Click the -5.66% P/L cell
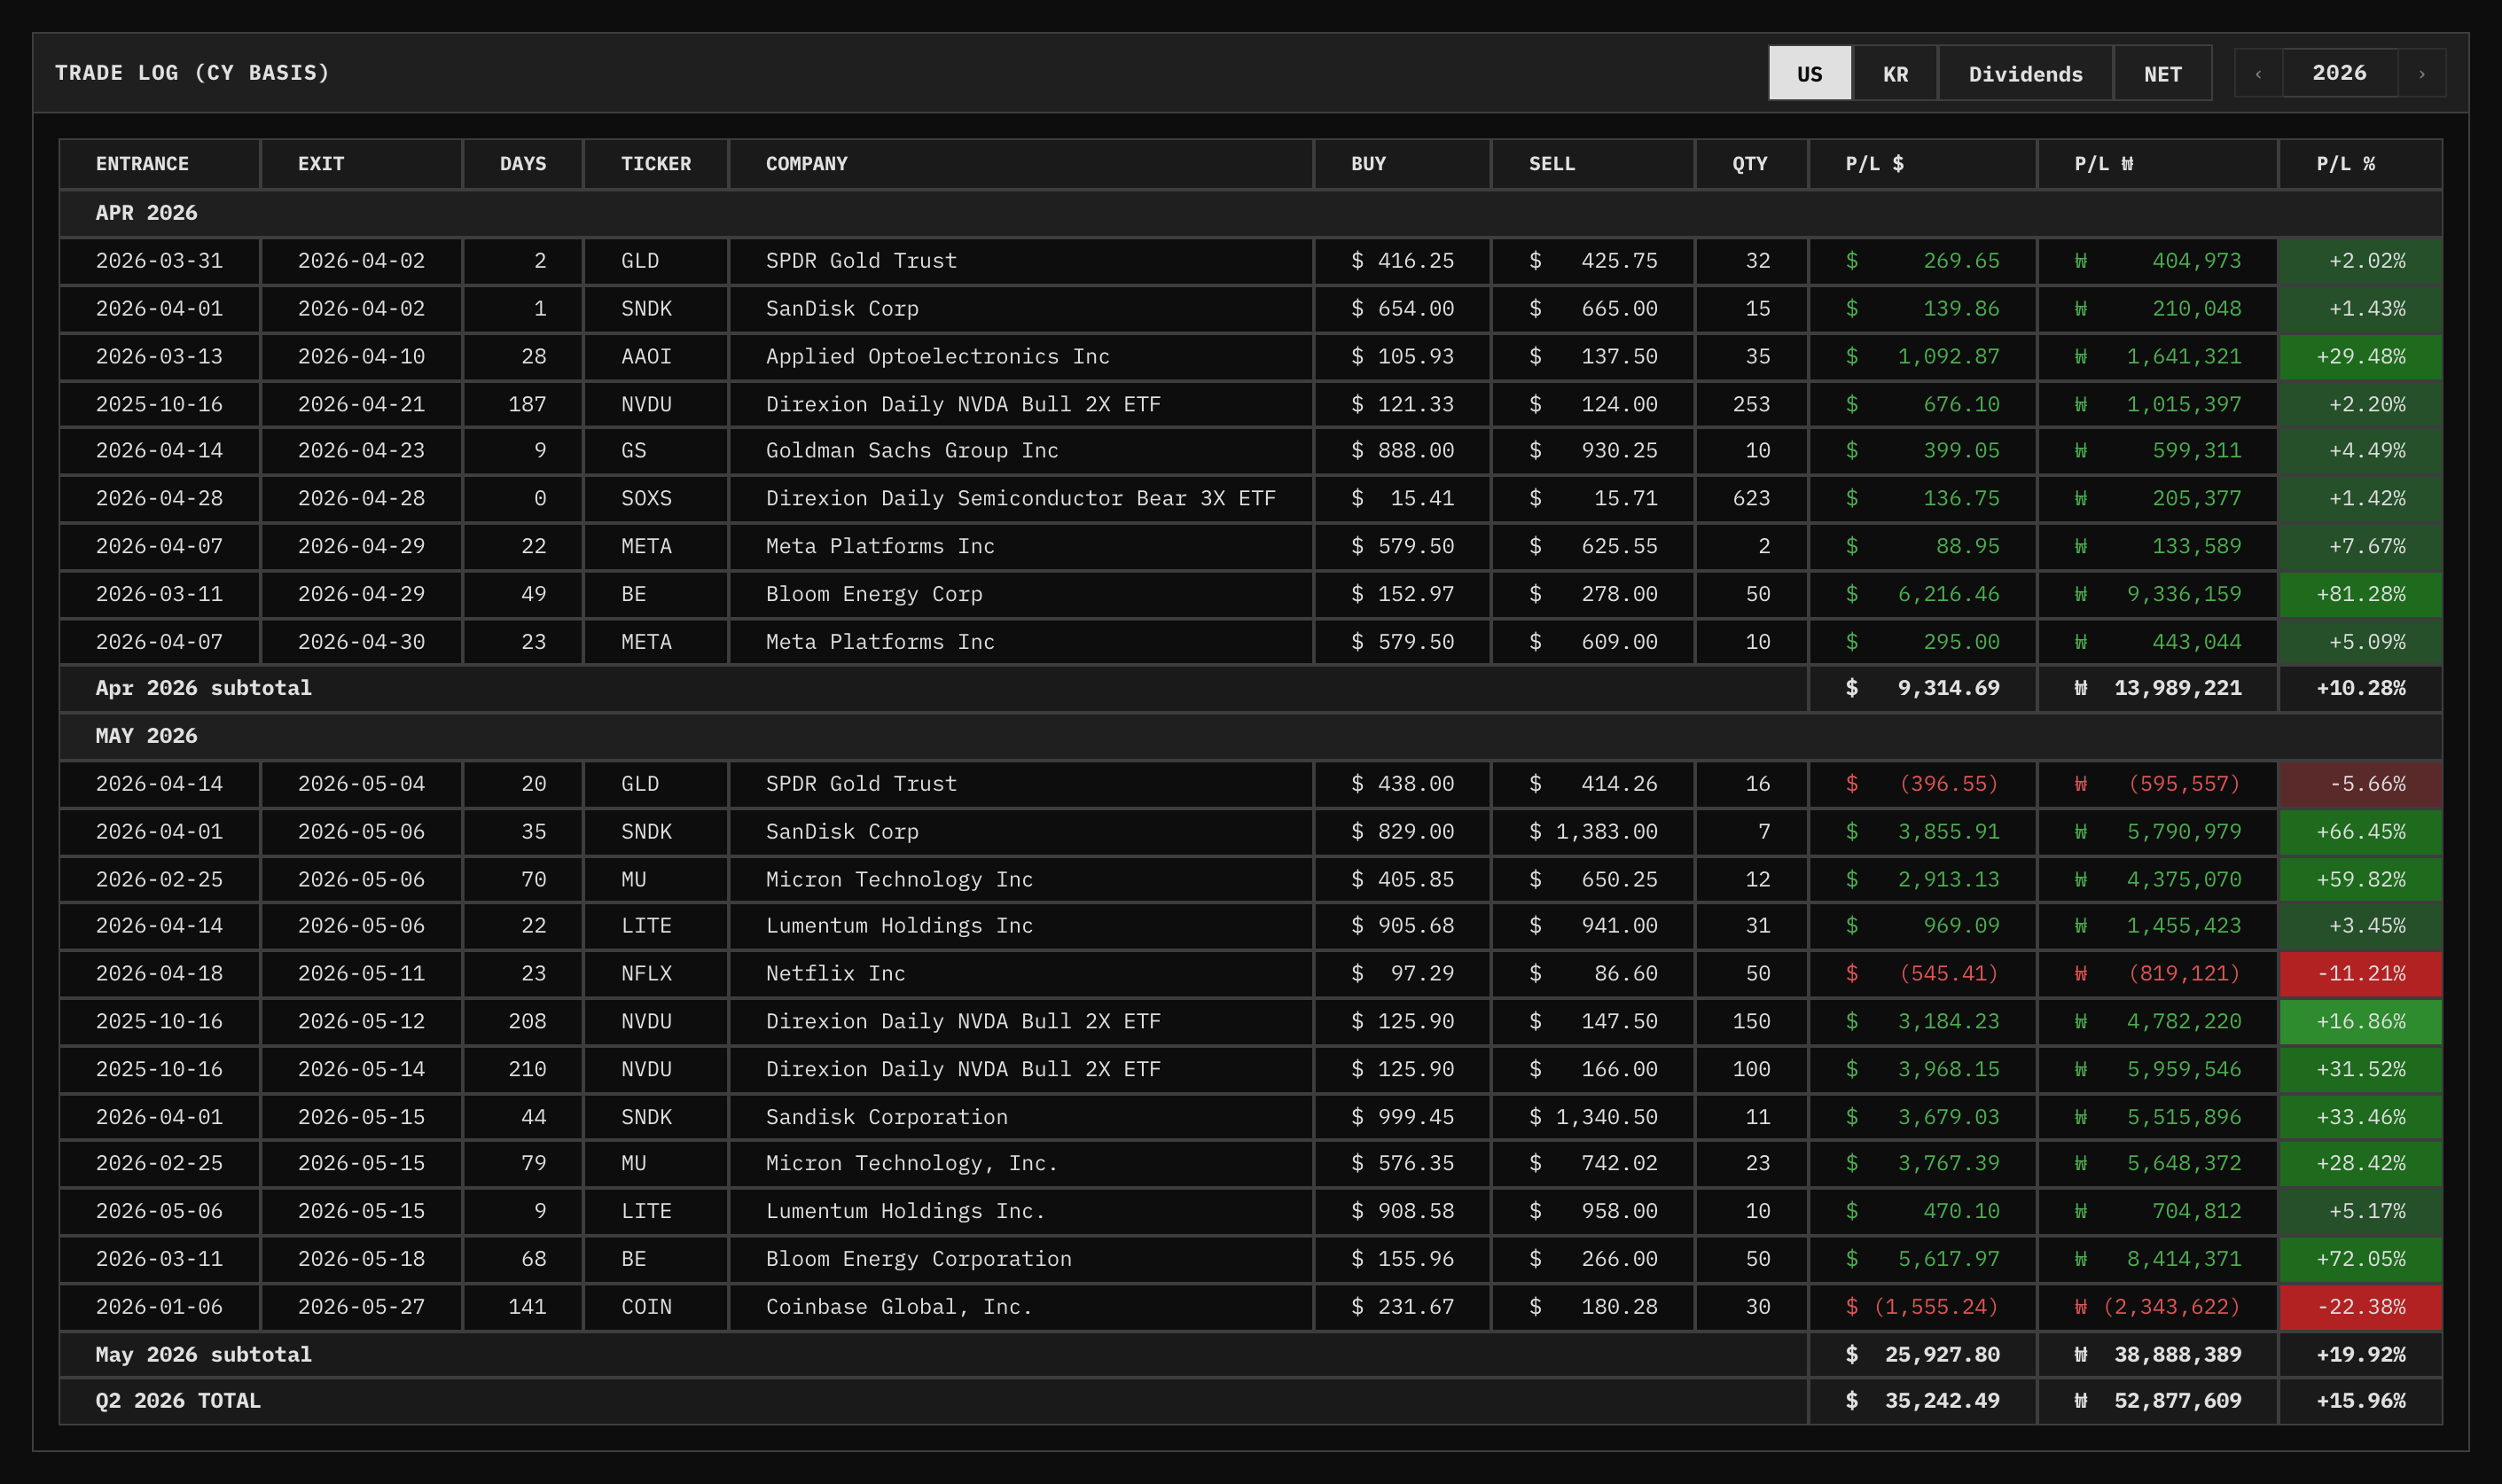Viewport: 2502px width, 1484px height. [x=2360, y=784]
